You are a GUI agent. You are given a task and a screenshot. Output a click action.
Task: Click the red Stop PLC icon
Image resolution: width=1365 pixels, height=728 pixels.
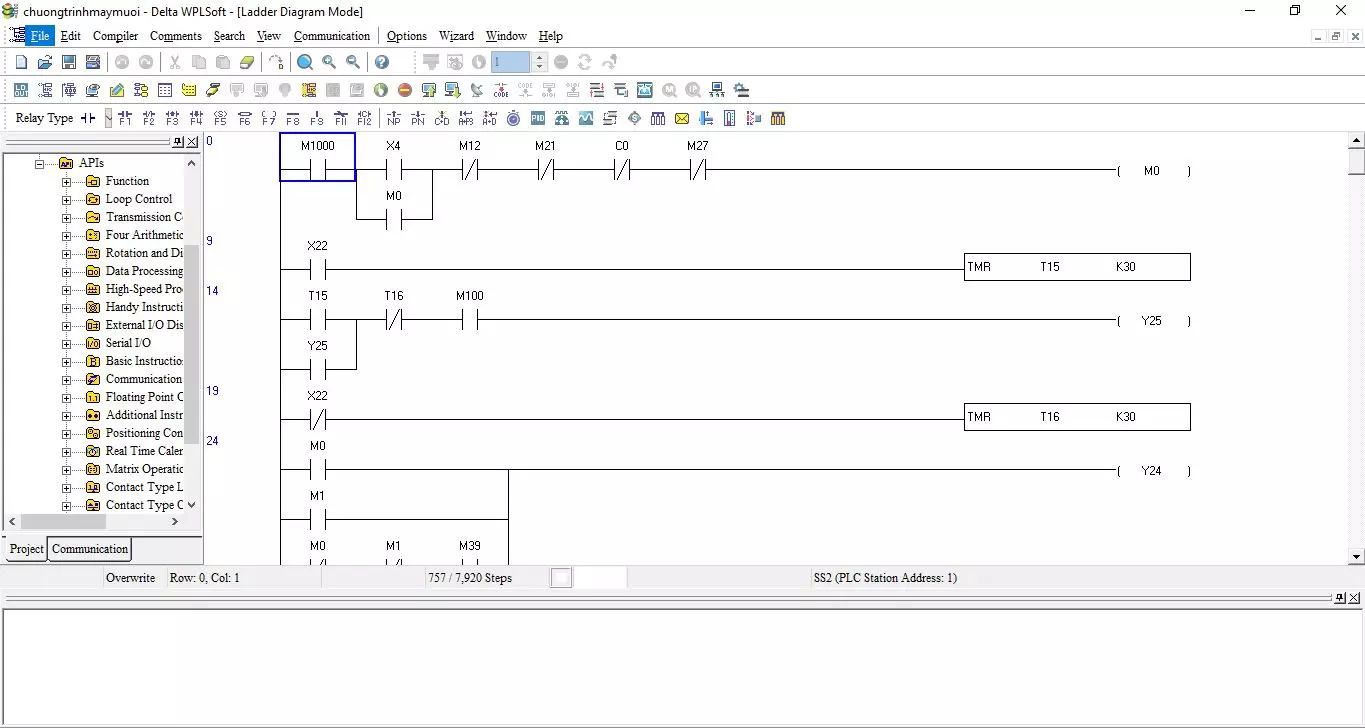point(405,90)
